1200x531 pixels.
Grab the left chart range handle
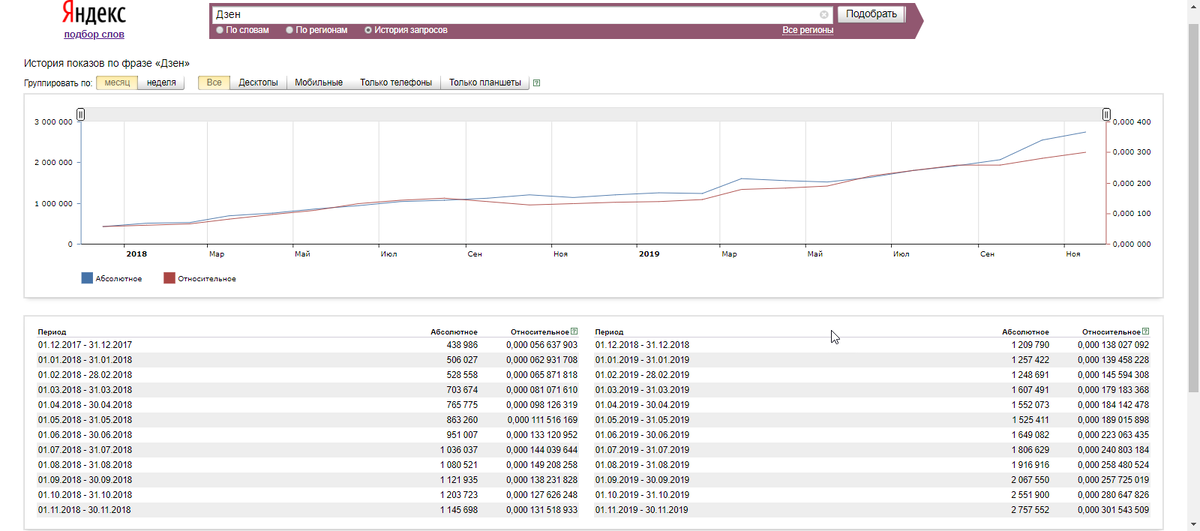(x=81, y=114)
